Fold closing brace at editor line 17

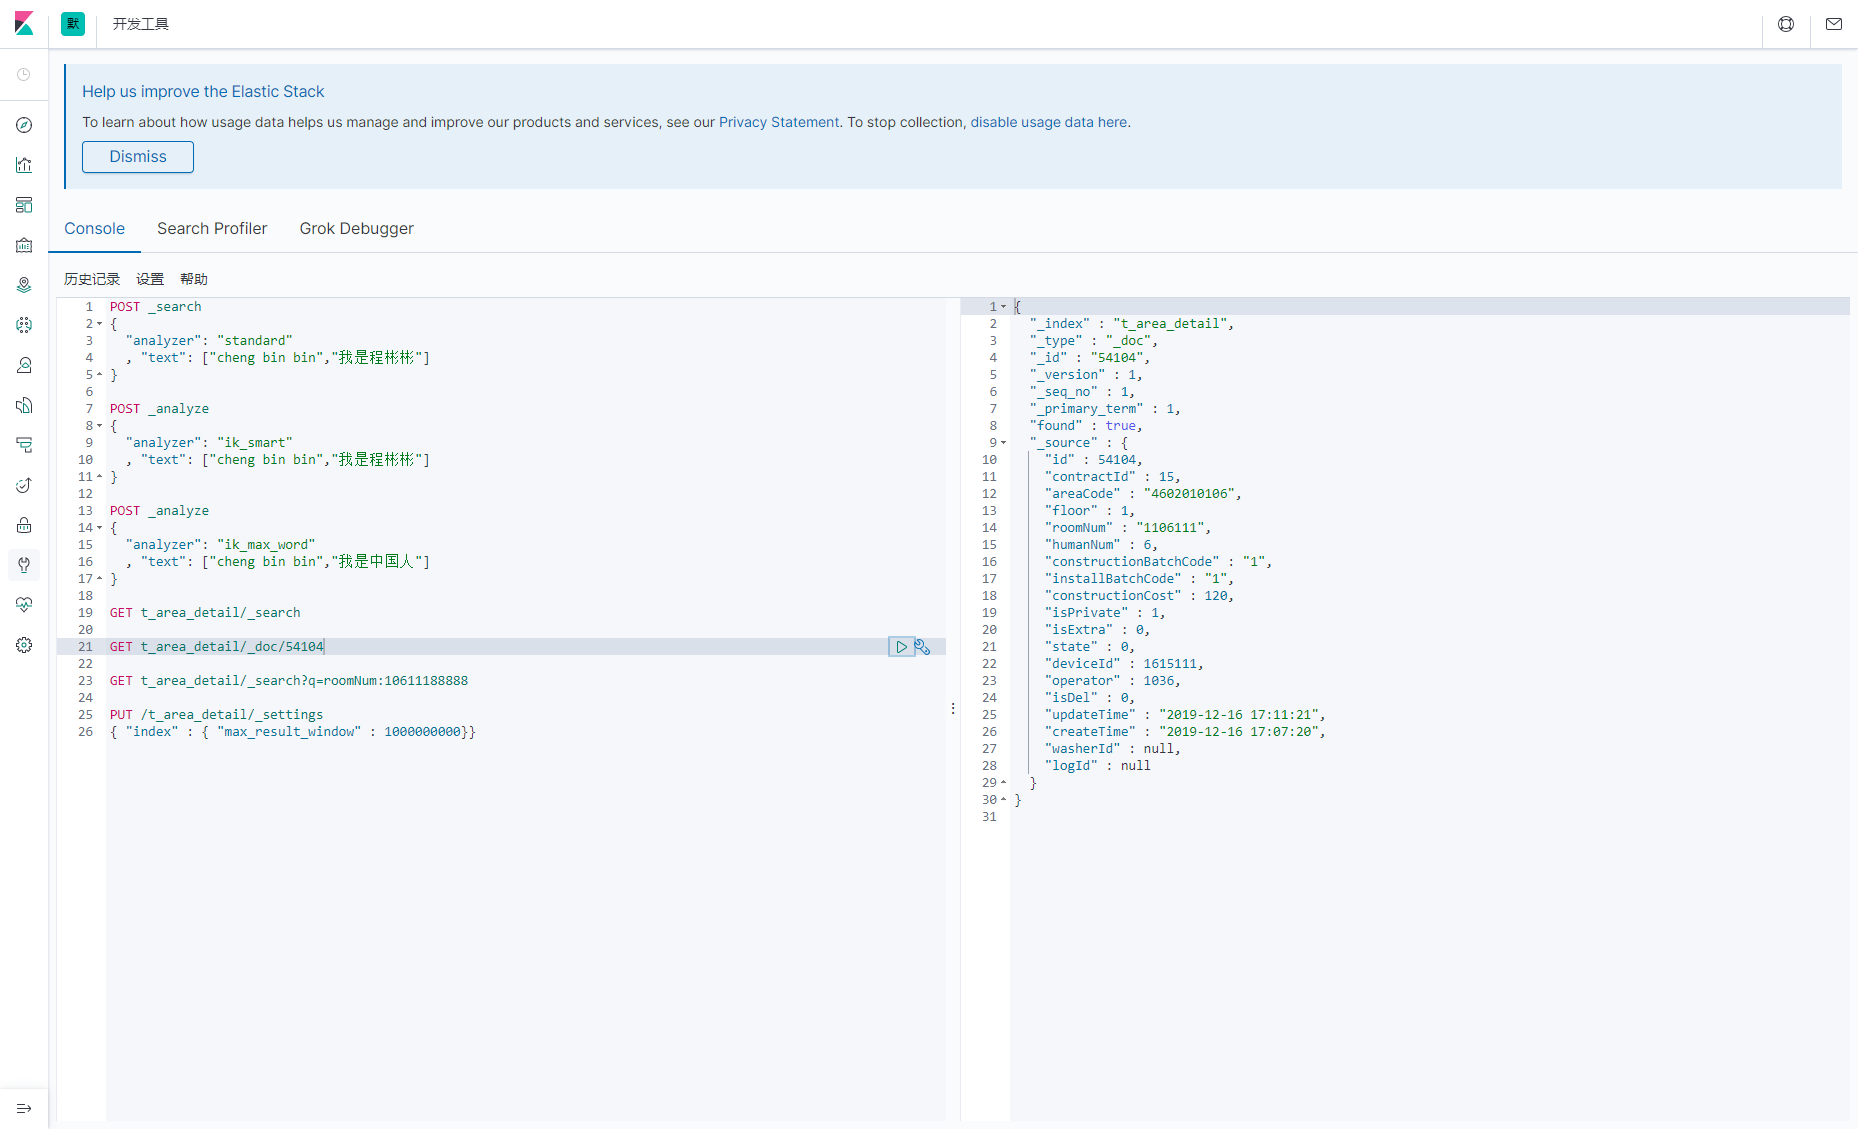[100, 579]
